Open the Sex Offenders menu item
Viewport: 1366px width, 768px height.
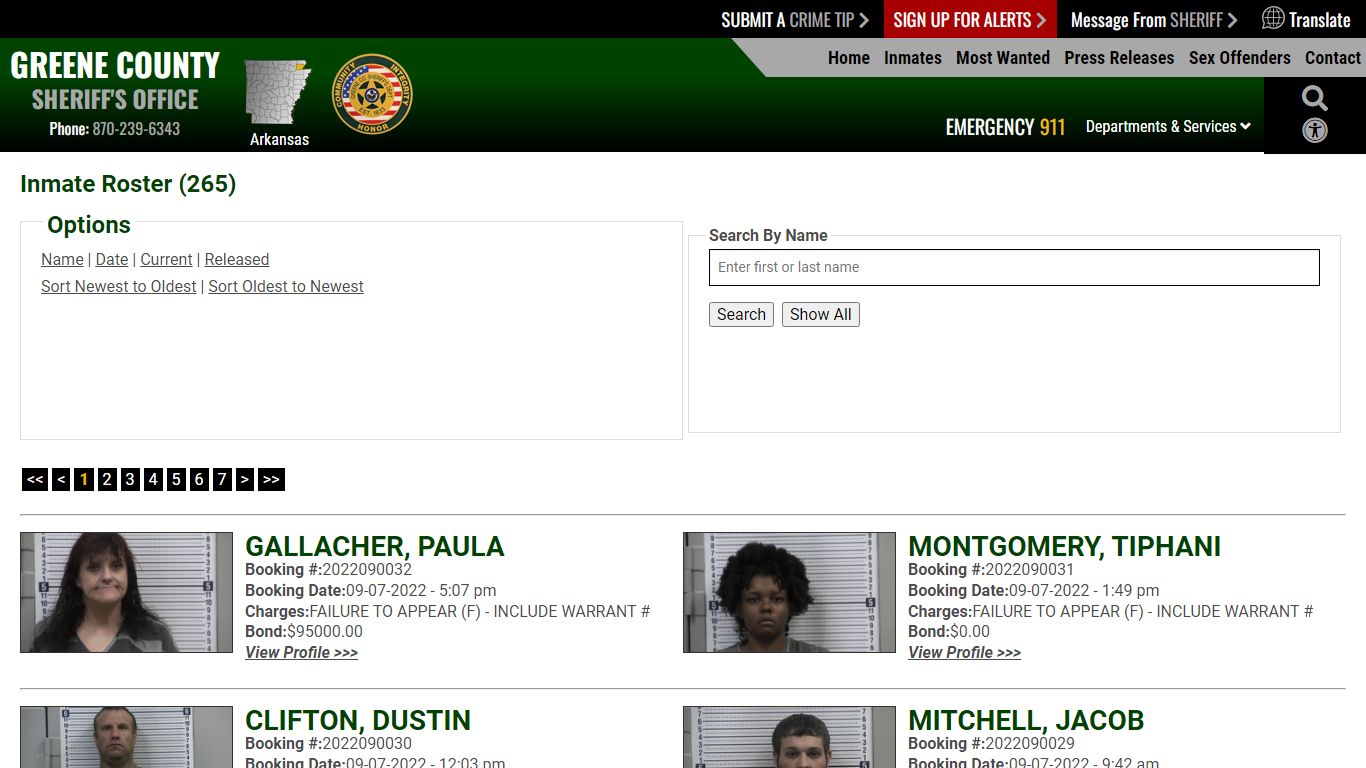(1240, 58)
